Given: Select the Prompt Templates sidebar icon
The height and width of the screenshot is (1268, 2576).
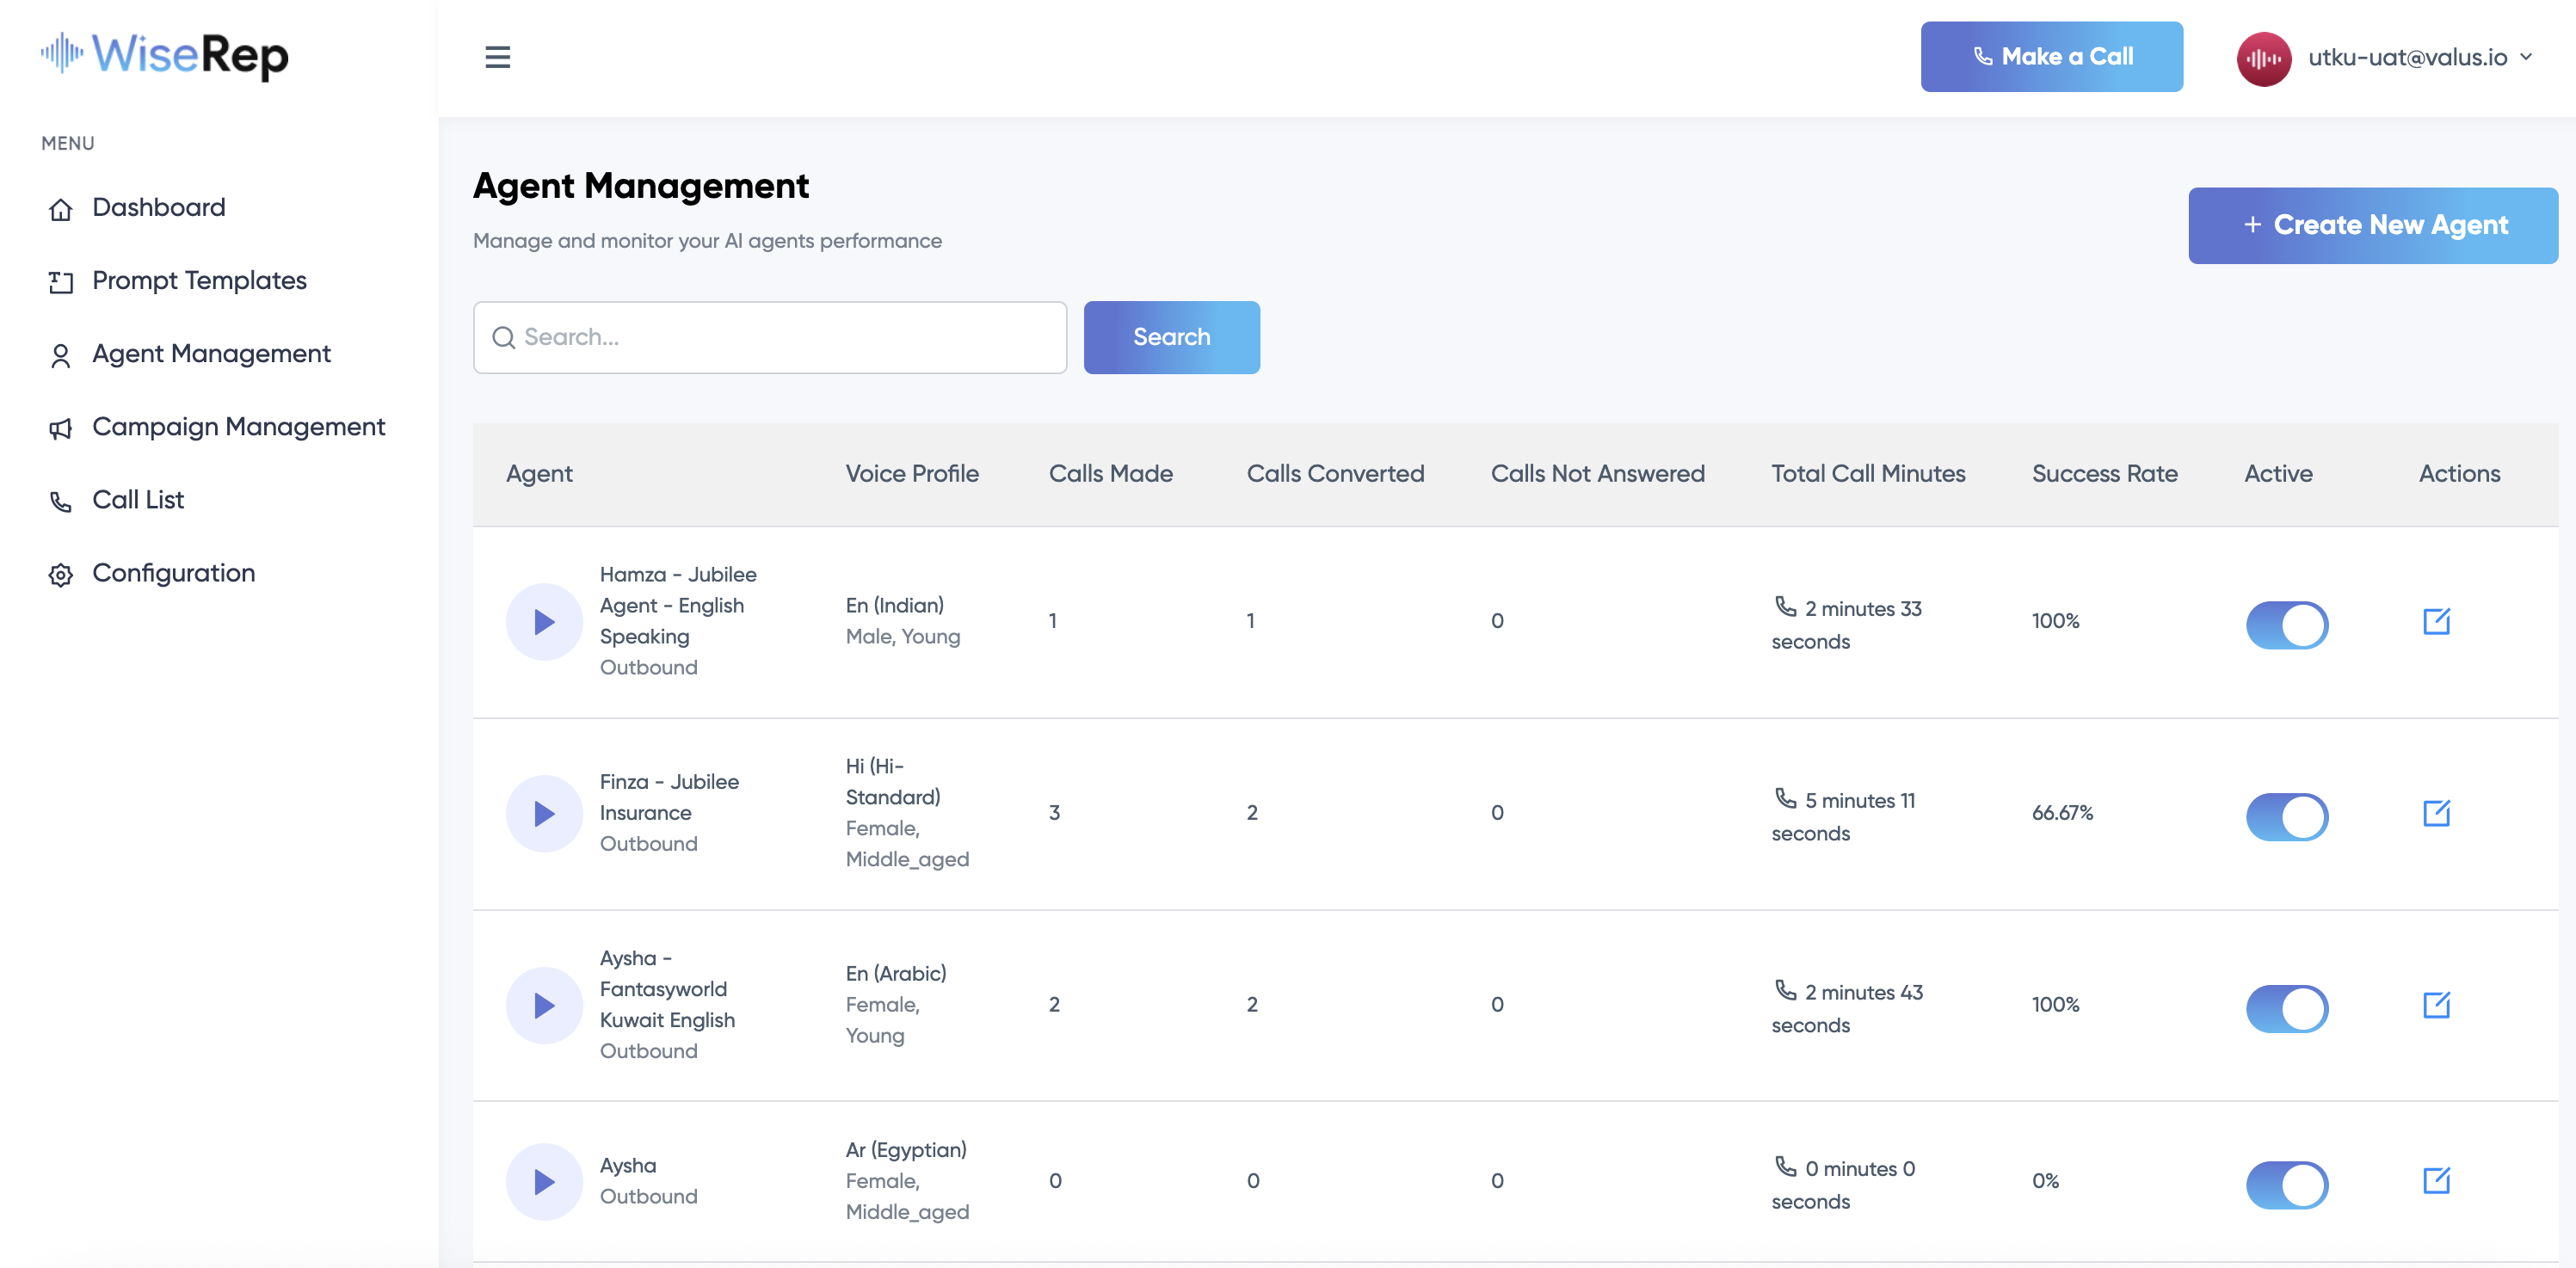Looking at the screenshot, I should coord(61,281).
